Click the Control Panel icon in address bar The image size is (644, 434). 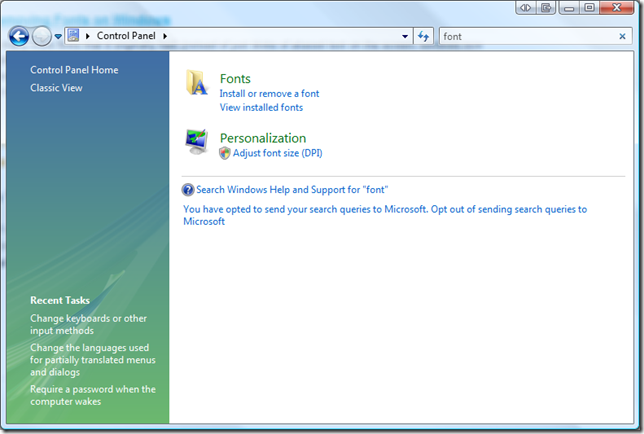tap(73, 36)
